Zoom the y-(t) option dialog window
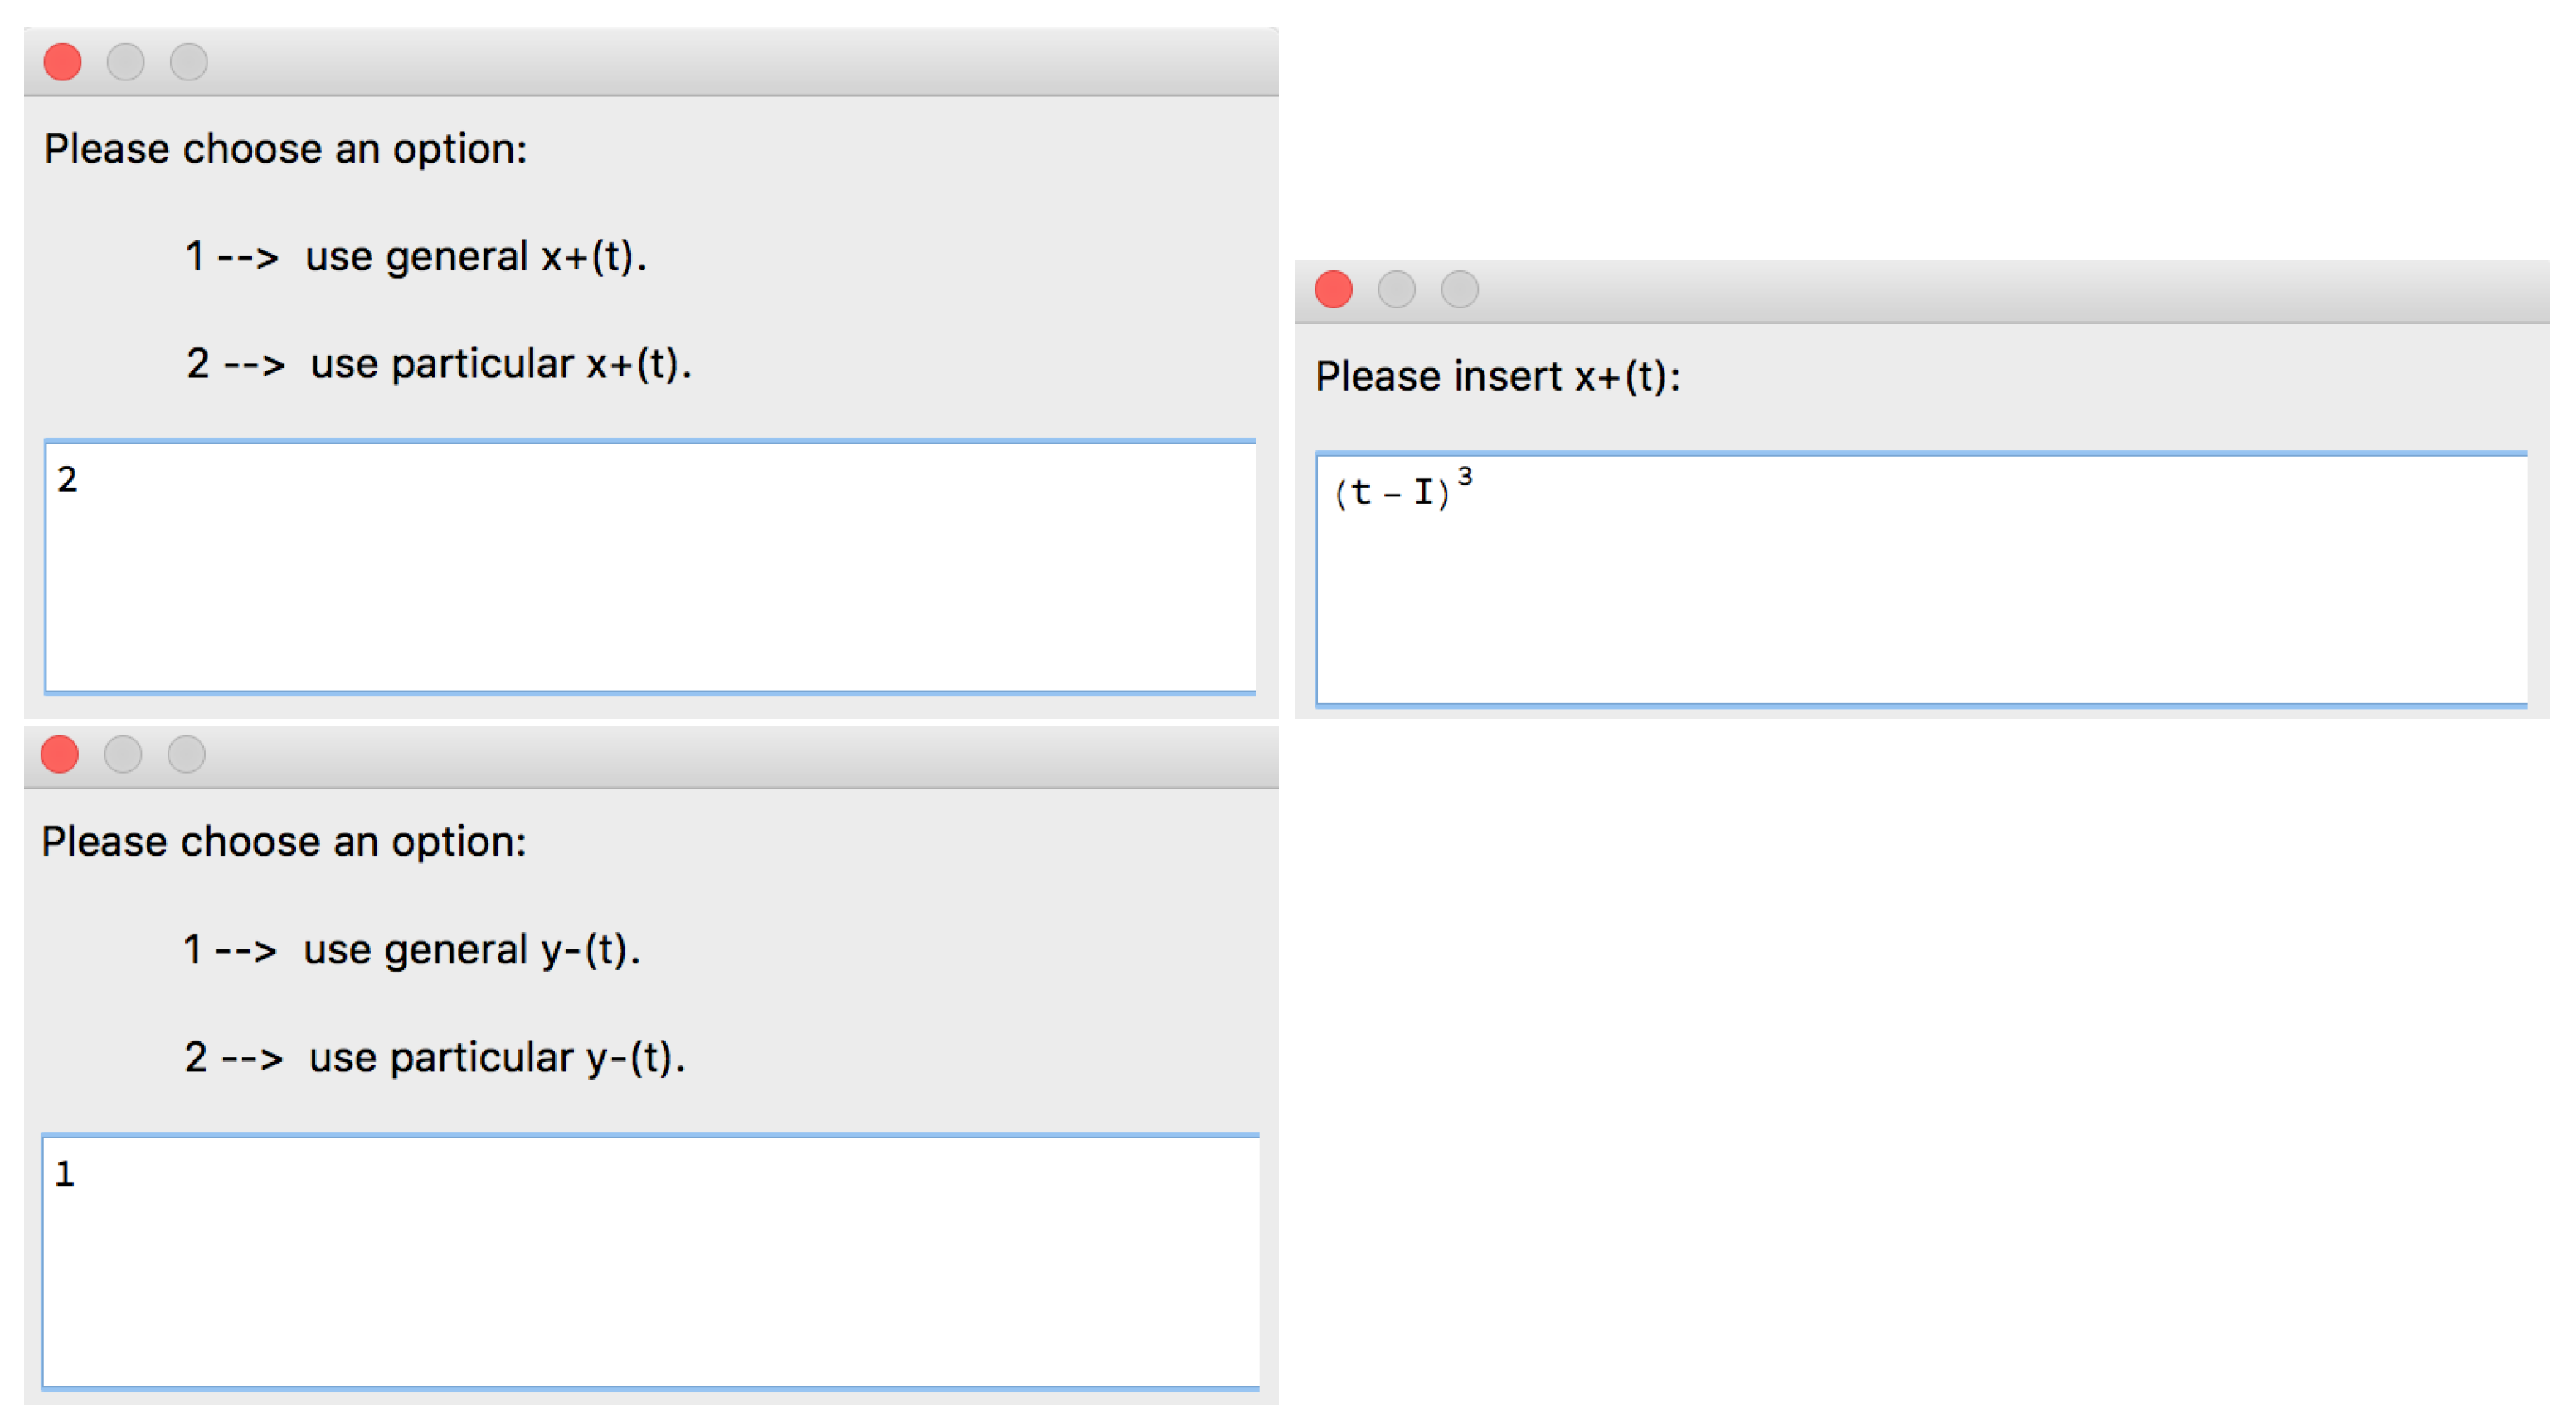2576x1422 pixels. 186,754
